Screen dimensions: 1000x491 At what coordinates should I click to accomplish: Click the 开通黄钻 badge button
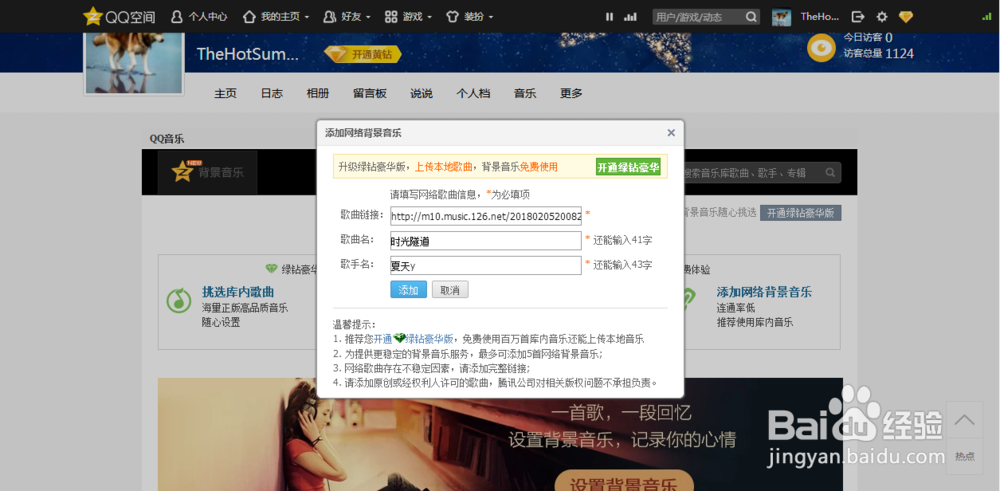coord(362,54)
